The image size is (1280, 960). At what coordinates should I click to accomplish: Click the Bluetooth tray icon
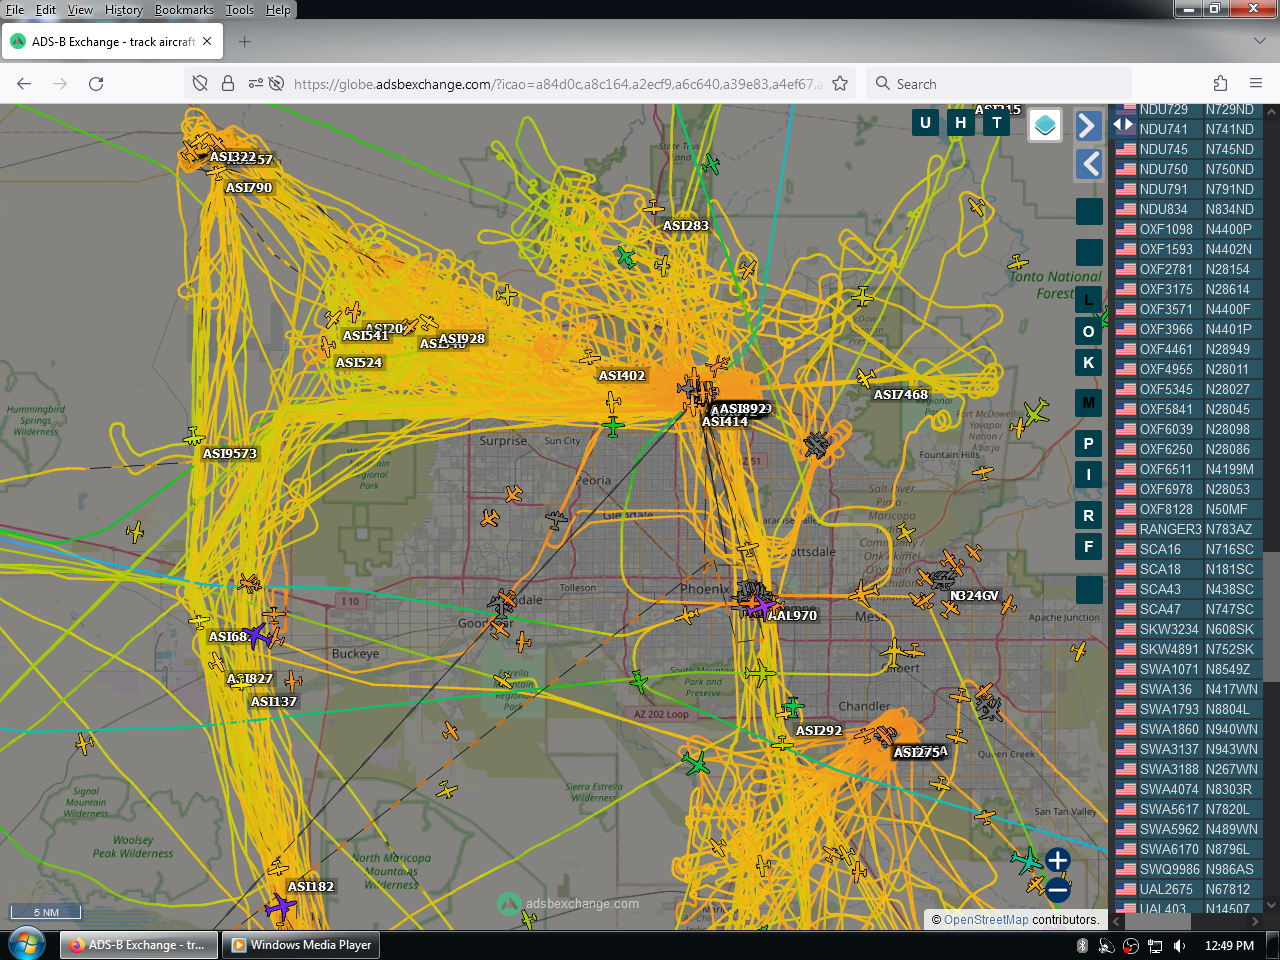click(1082, 945)
